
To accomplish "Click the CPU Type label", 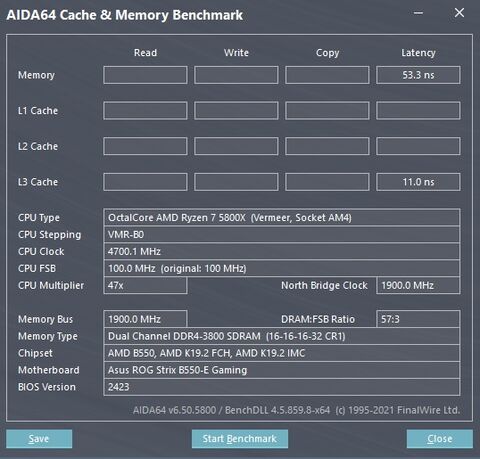I will coord(39,218).
